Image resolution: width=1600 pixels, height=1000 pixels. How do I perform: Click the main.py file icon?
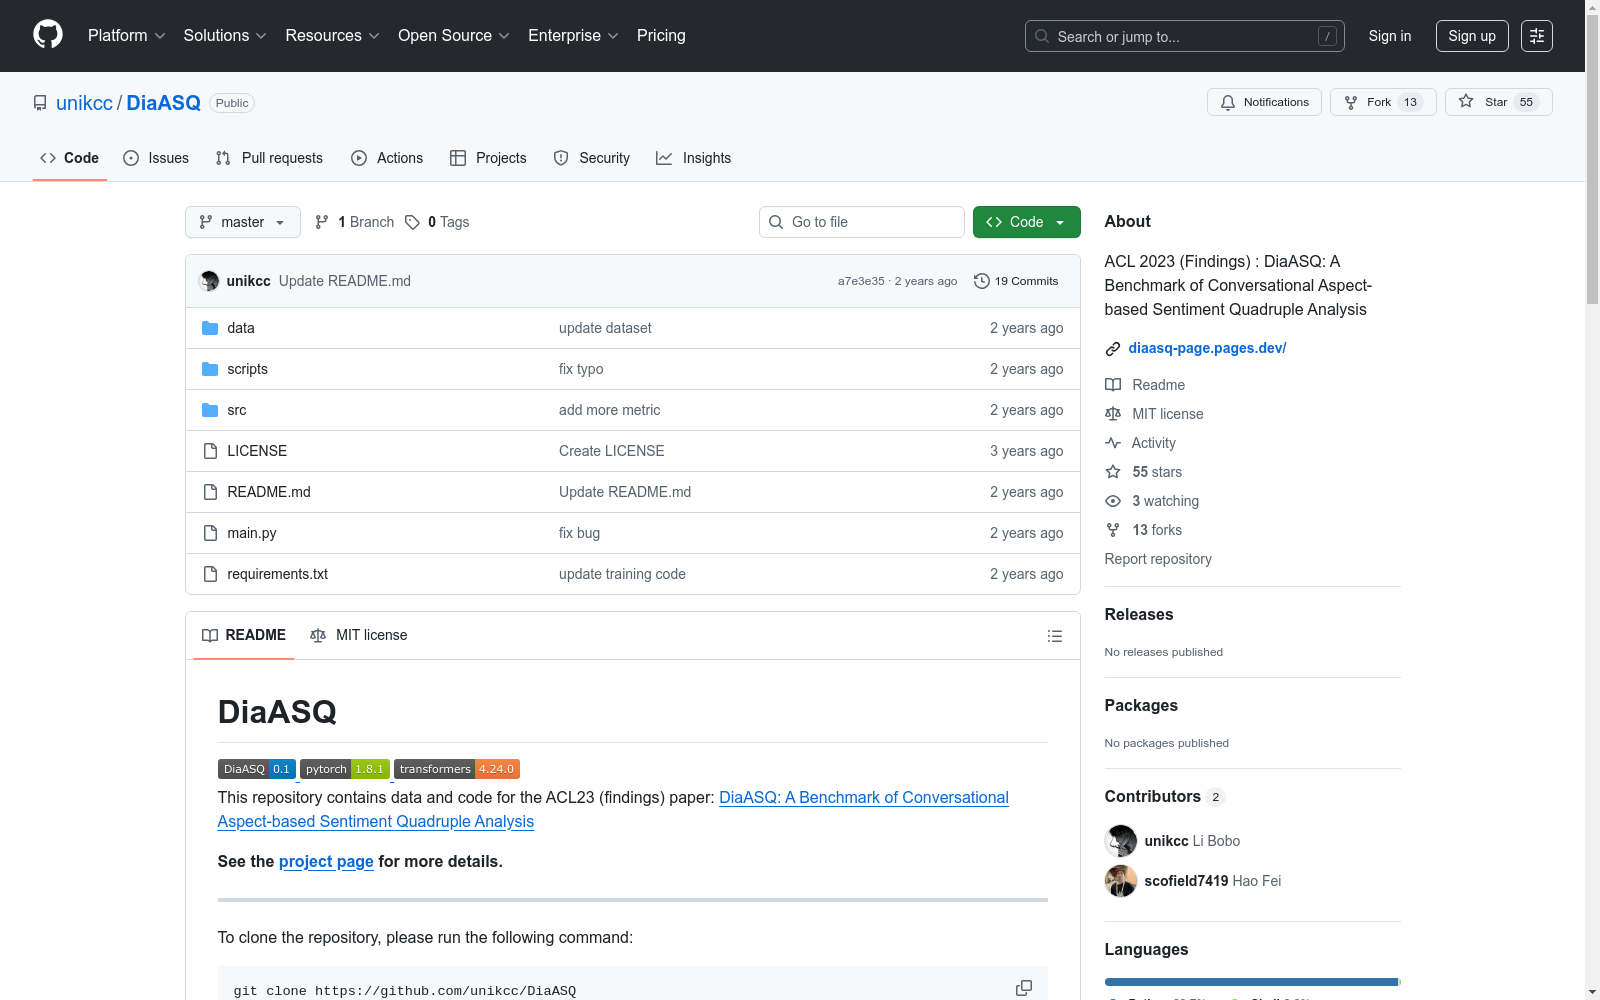[x=210, y=533]
